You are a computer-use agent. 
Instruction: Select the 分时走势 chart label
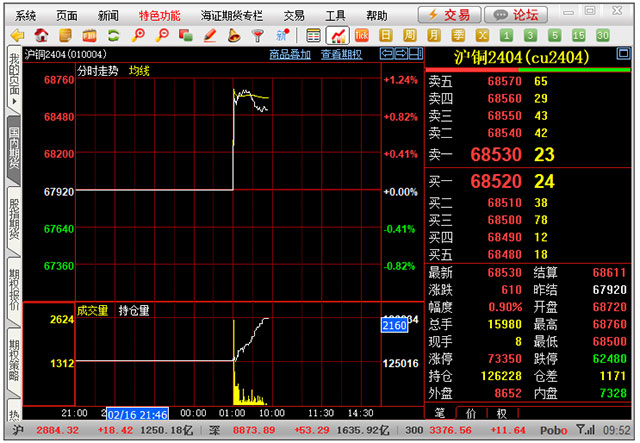(98, 71)
